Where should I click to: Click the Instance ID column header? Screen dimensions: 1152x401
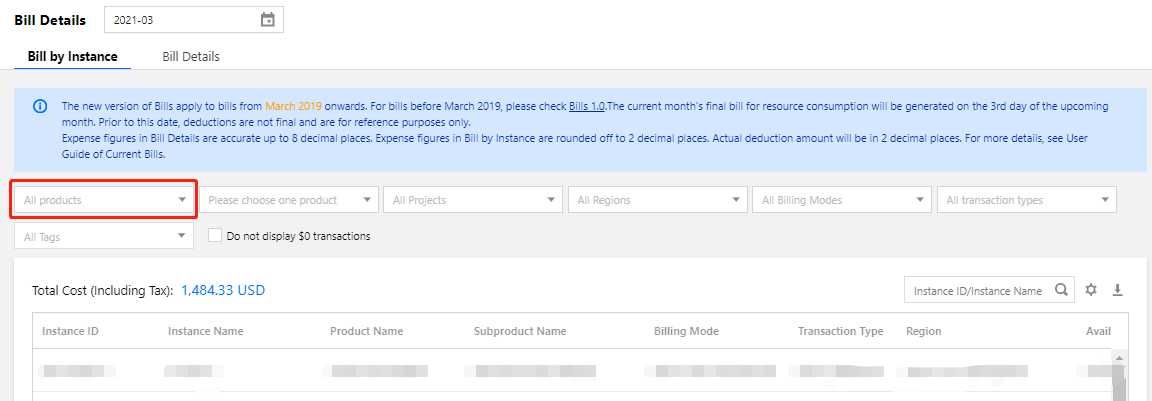[x=70, y=331]
